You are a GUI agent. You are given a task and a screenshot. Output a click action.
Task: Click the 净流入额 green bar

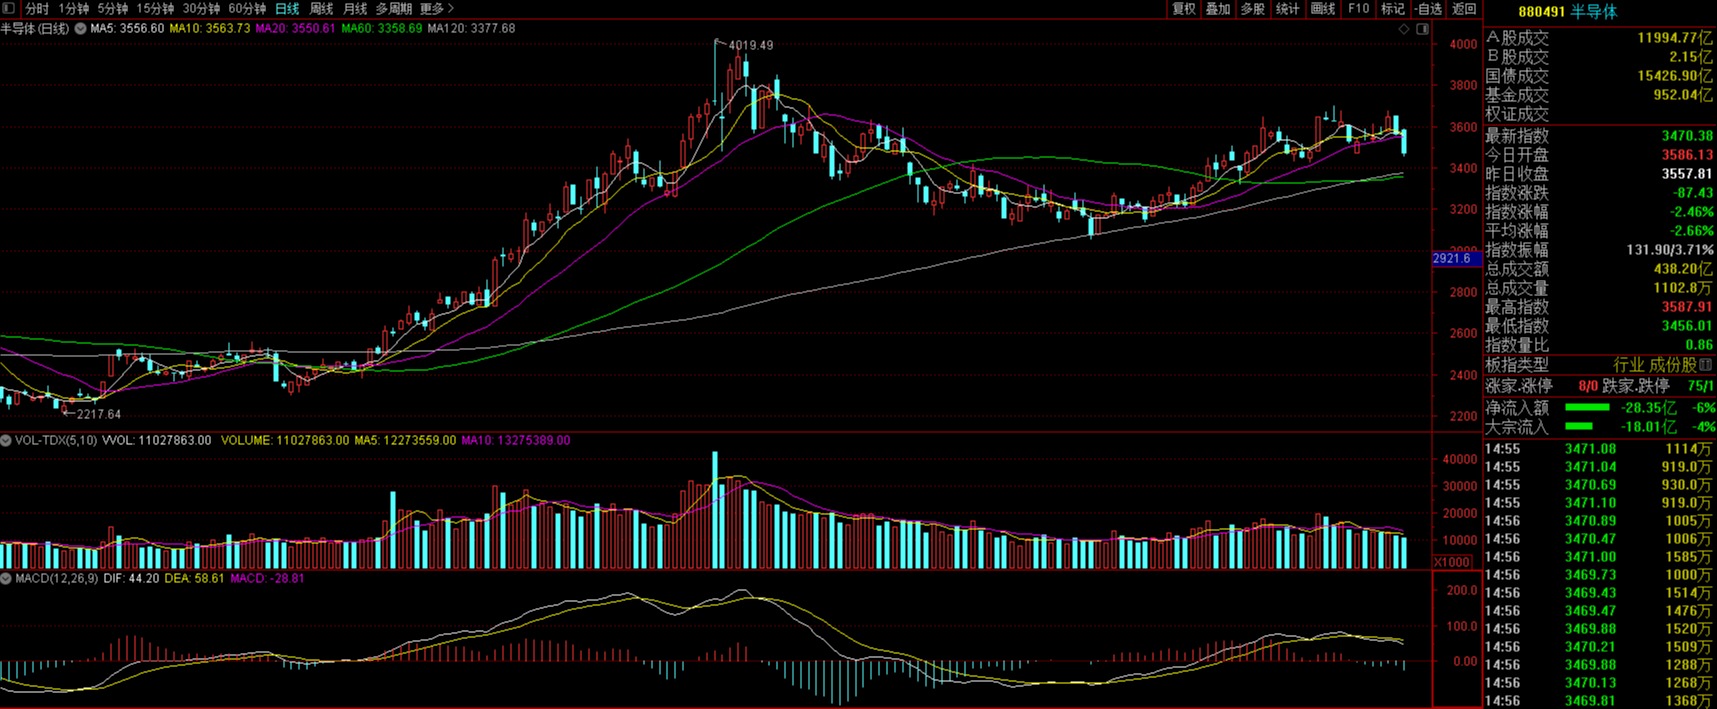pos(1586,407)
